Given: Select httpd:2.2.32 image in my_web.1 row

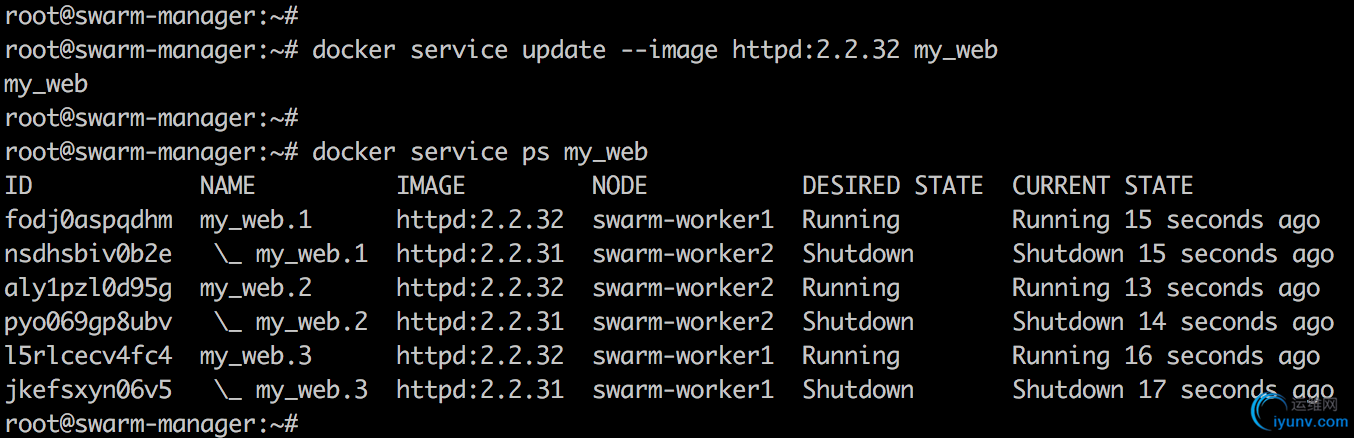Looking at the screenshot, I should click(480, 220).
